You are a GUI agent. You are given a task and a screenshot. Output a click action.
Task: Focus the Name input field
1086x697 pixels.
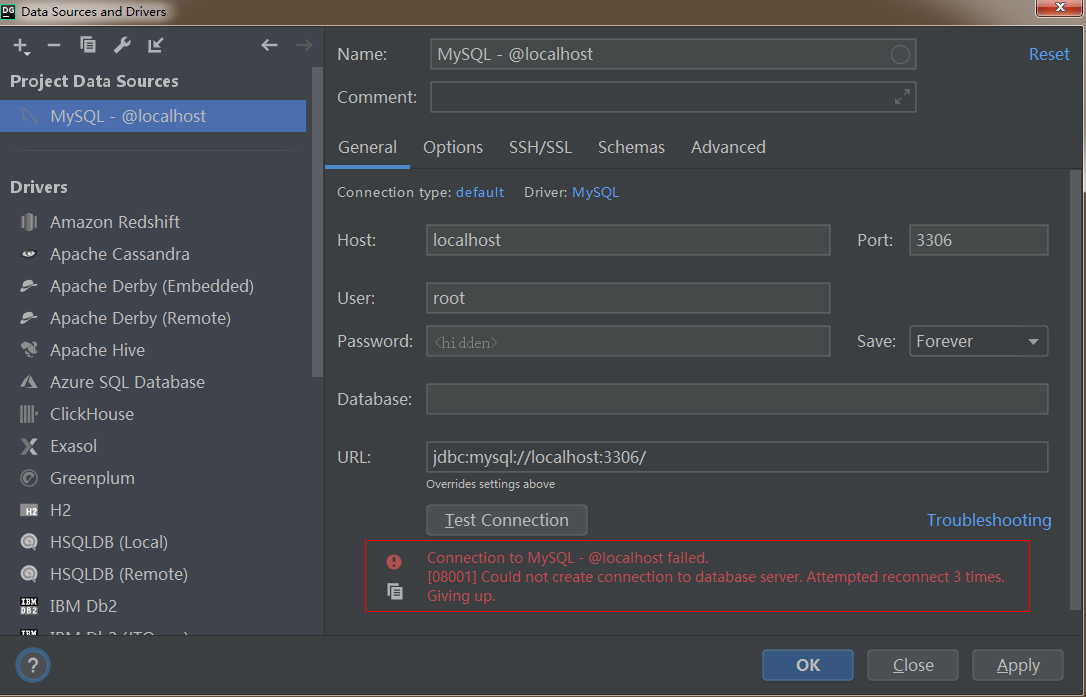click(673, 55)
